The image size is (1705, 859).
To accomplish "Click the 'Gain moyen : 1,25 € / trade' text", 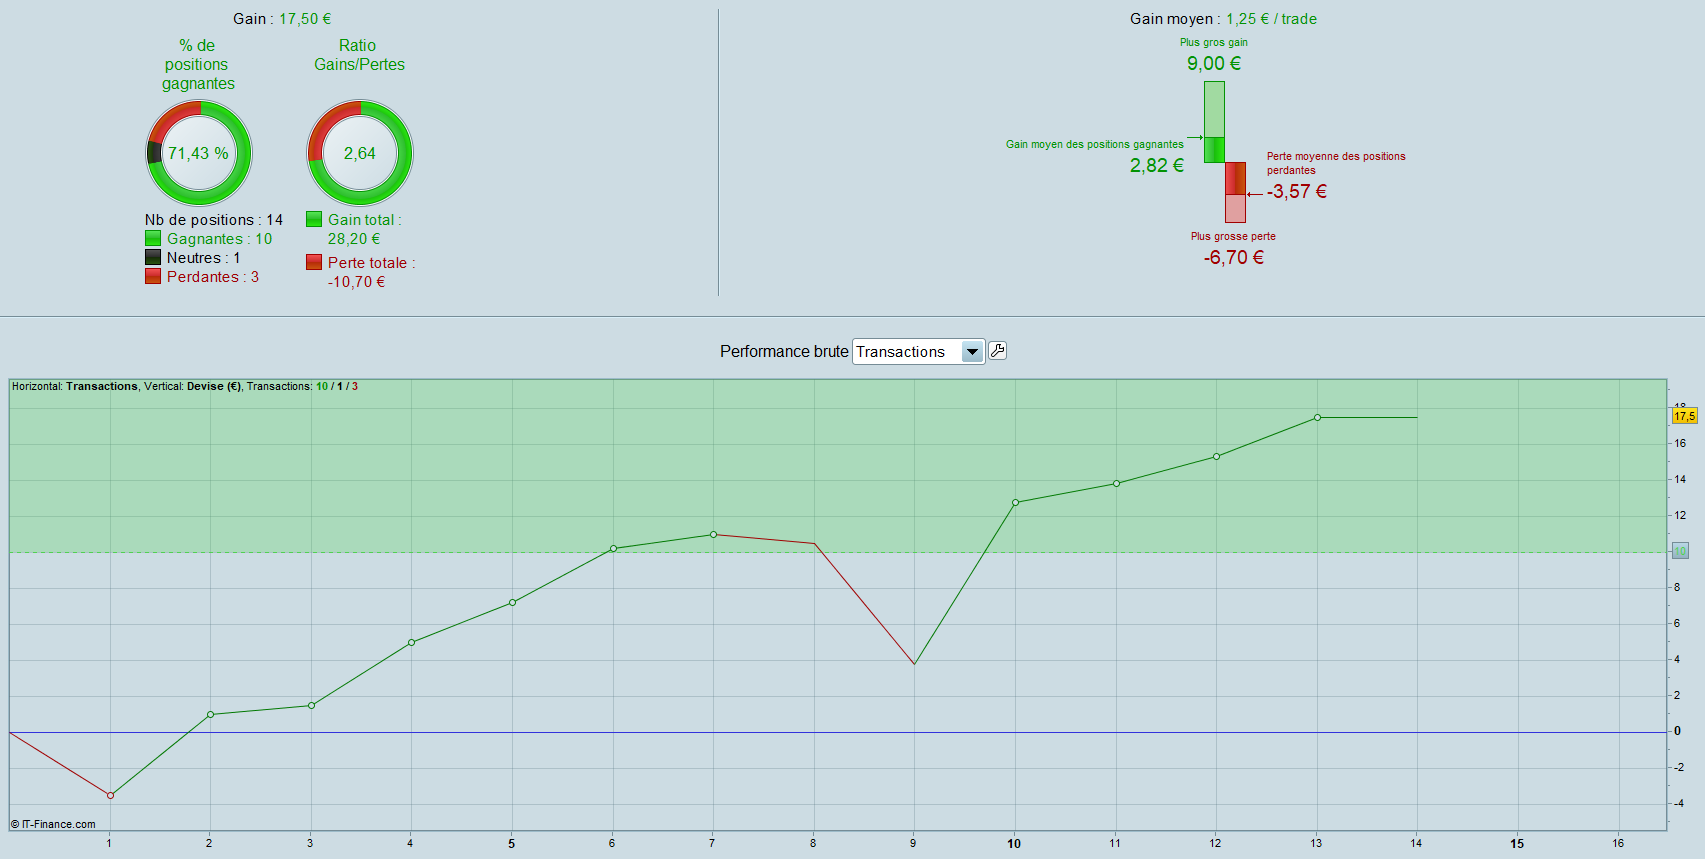I will 1223,19.
